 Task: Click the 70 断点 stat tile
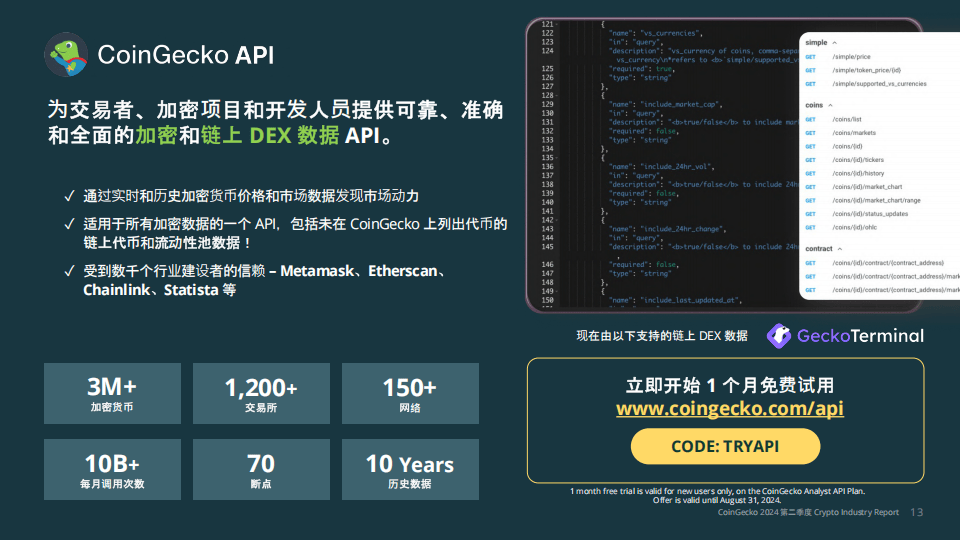(261, 470)
